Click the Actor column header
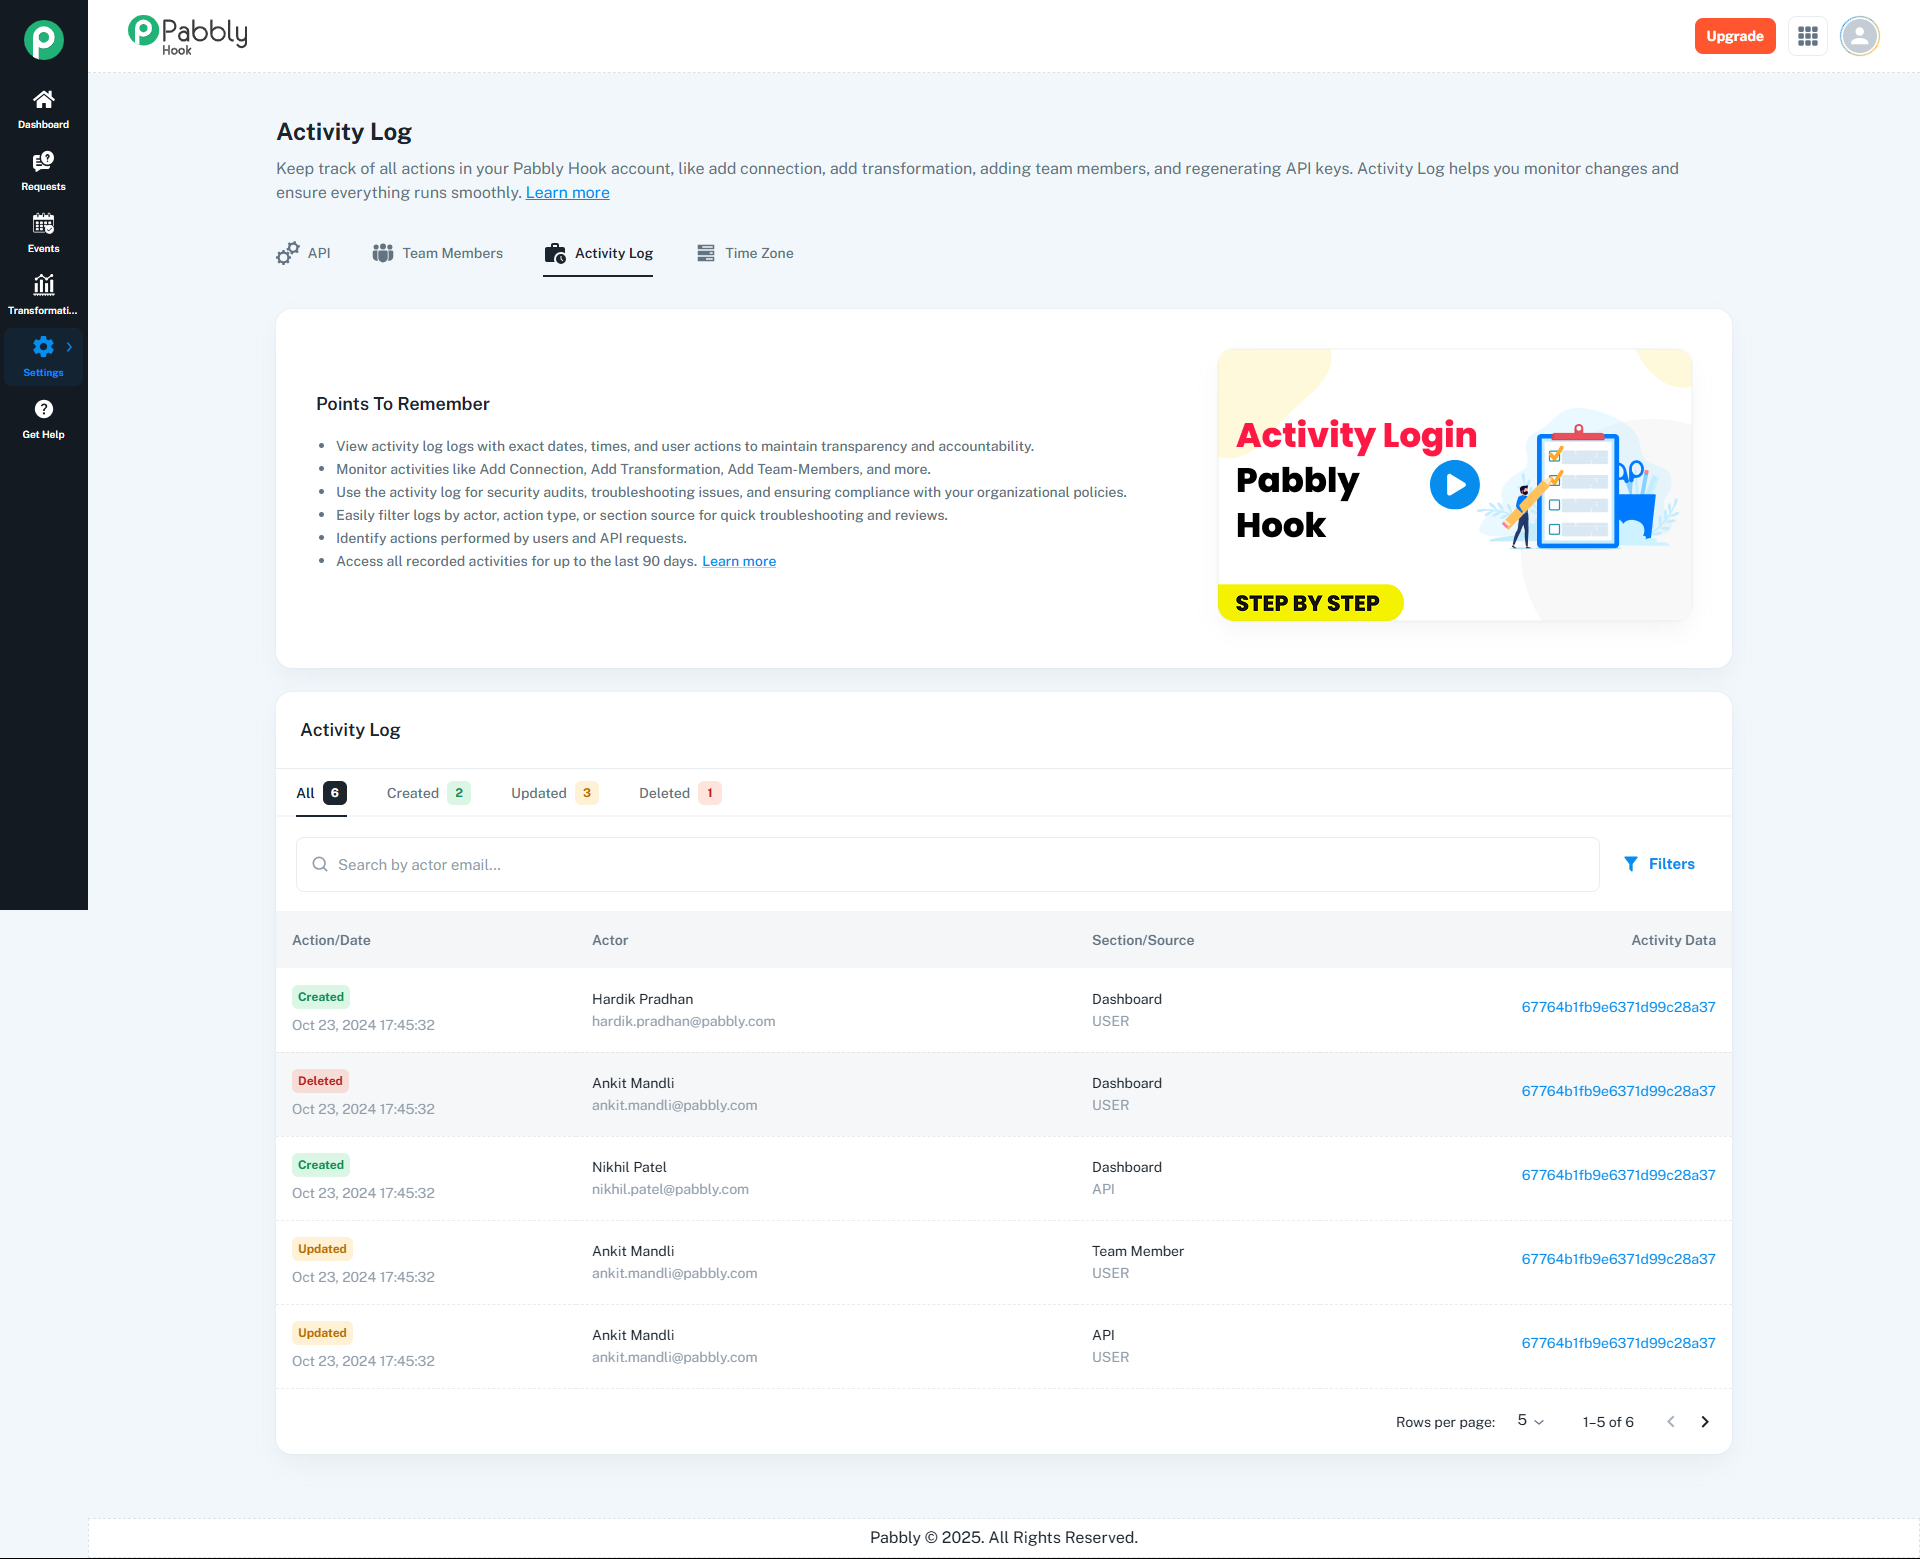The height and width of the screenshot is (1559, 1920). 610,940
